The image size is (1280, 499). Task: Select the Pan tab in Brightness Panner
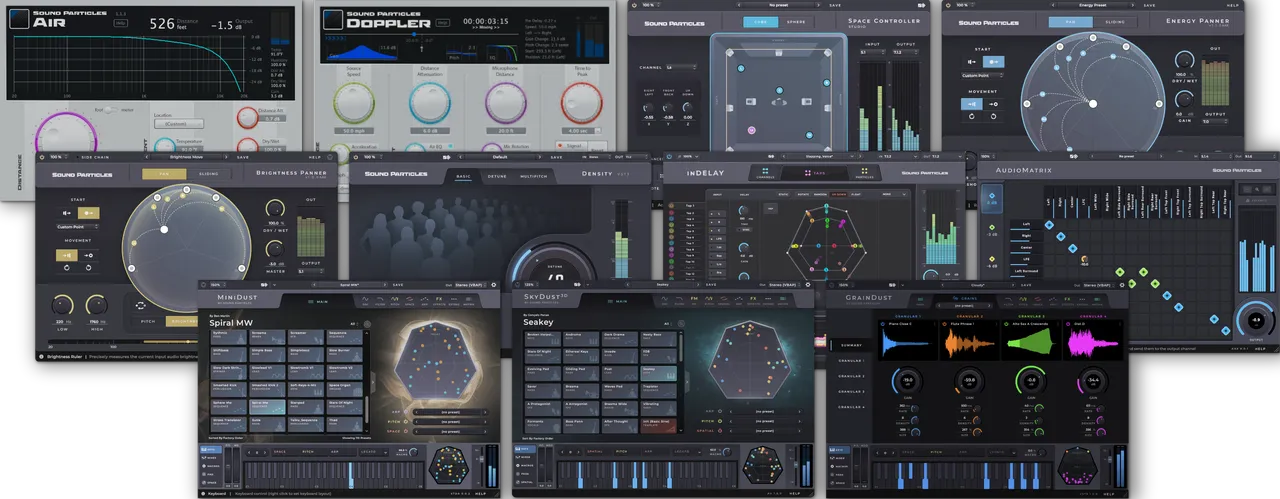[x=164, y=174]
